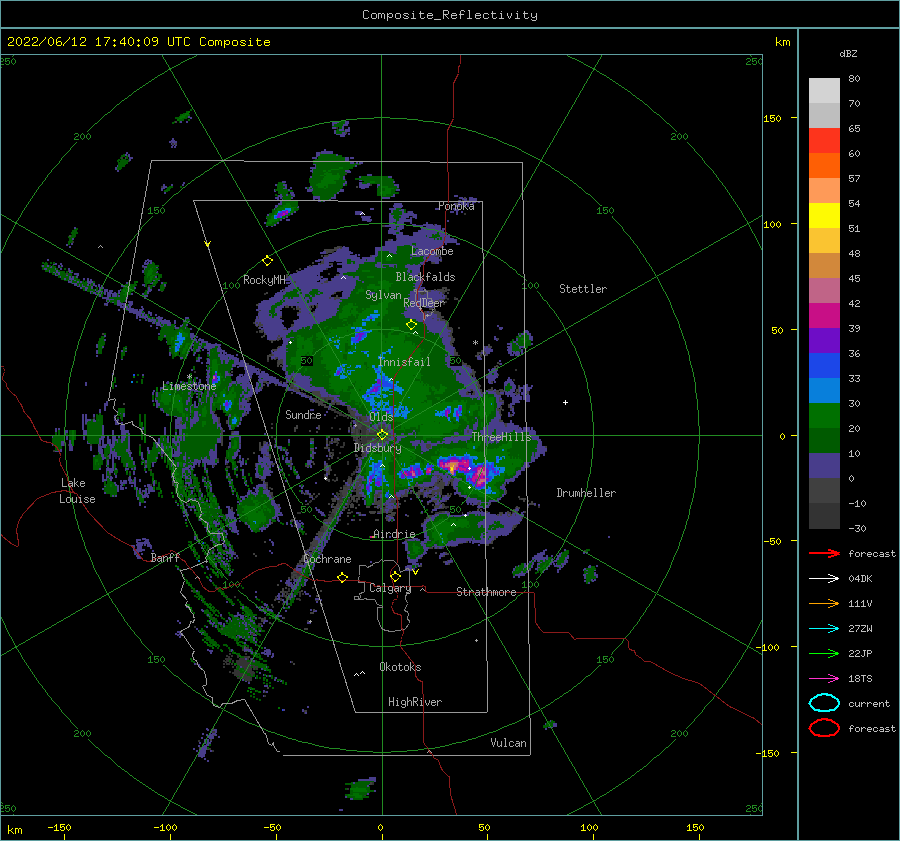Viewport: 900px width, 841px height.
Task: Click the Composite_Reflectivity title
Action: pyautogui.click(x=450, y=15)
